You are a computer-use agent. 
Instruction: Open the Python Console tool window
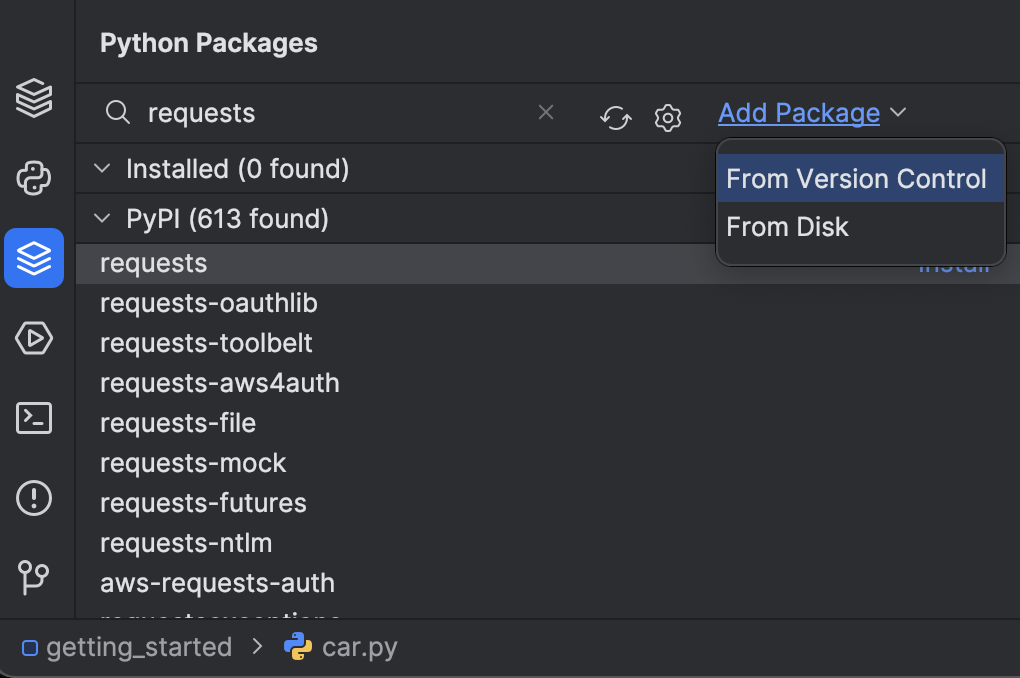(34, 179)
